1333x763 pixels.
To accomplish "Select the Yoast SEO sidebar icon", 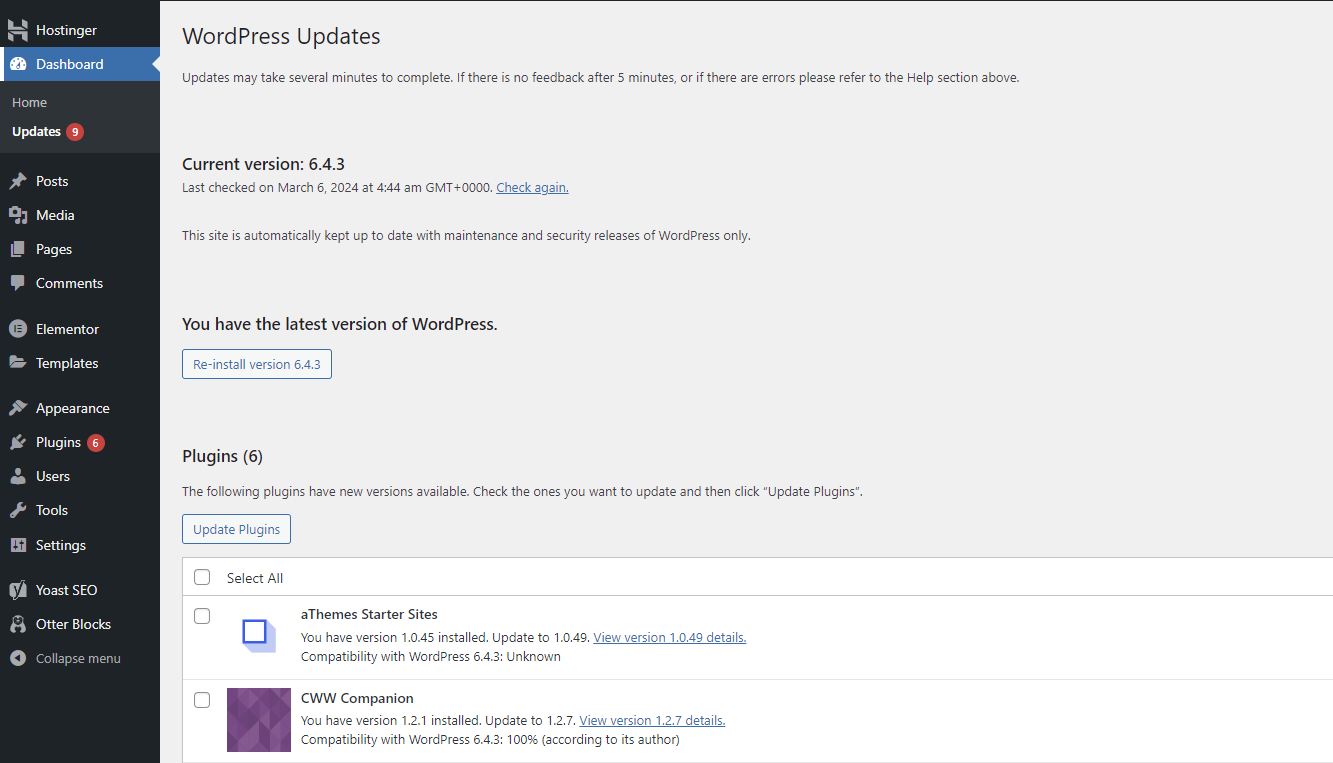I will 18,589.
